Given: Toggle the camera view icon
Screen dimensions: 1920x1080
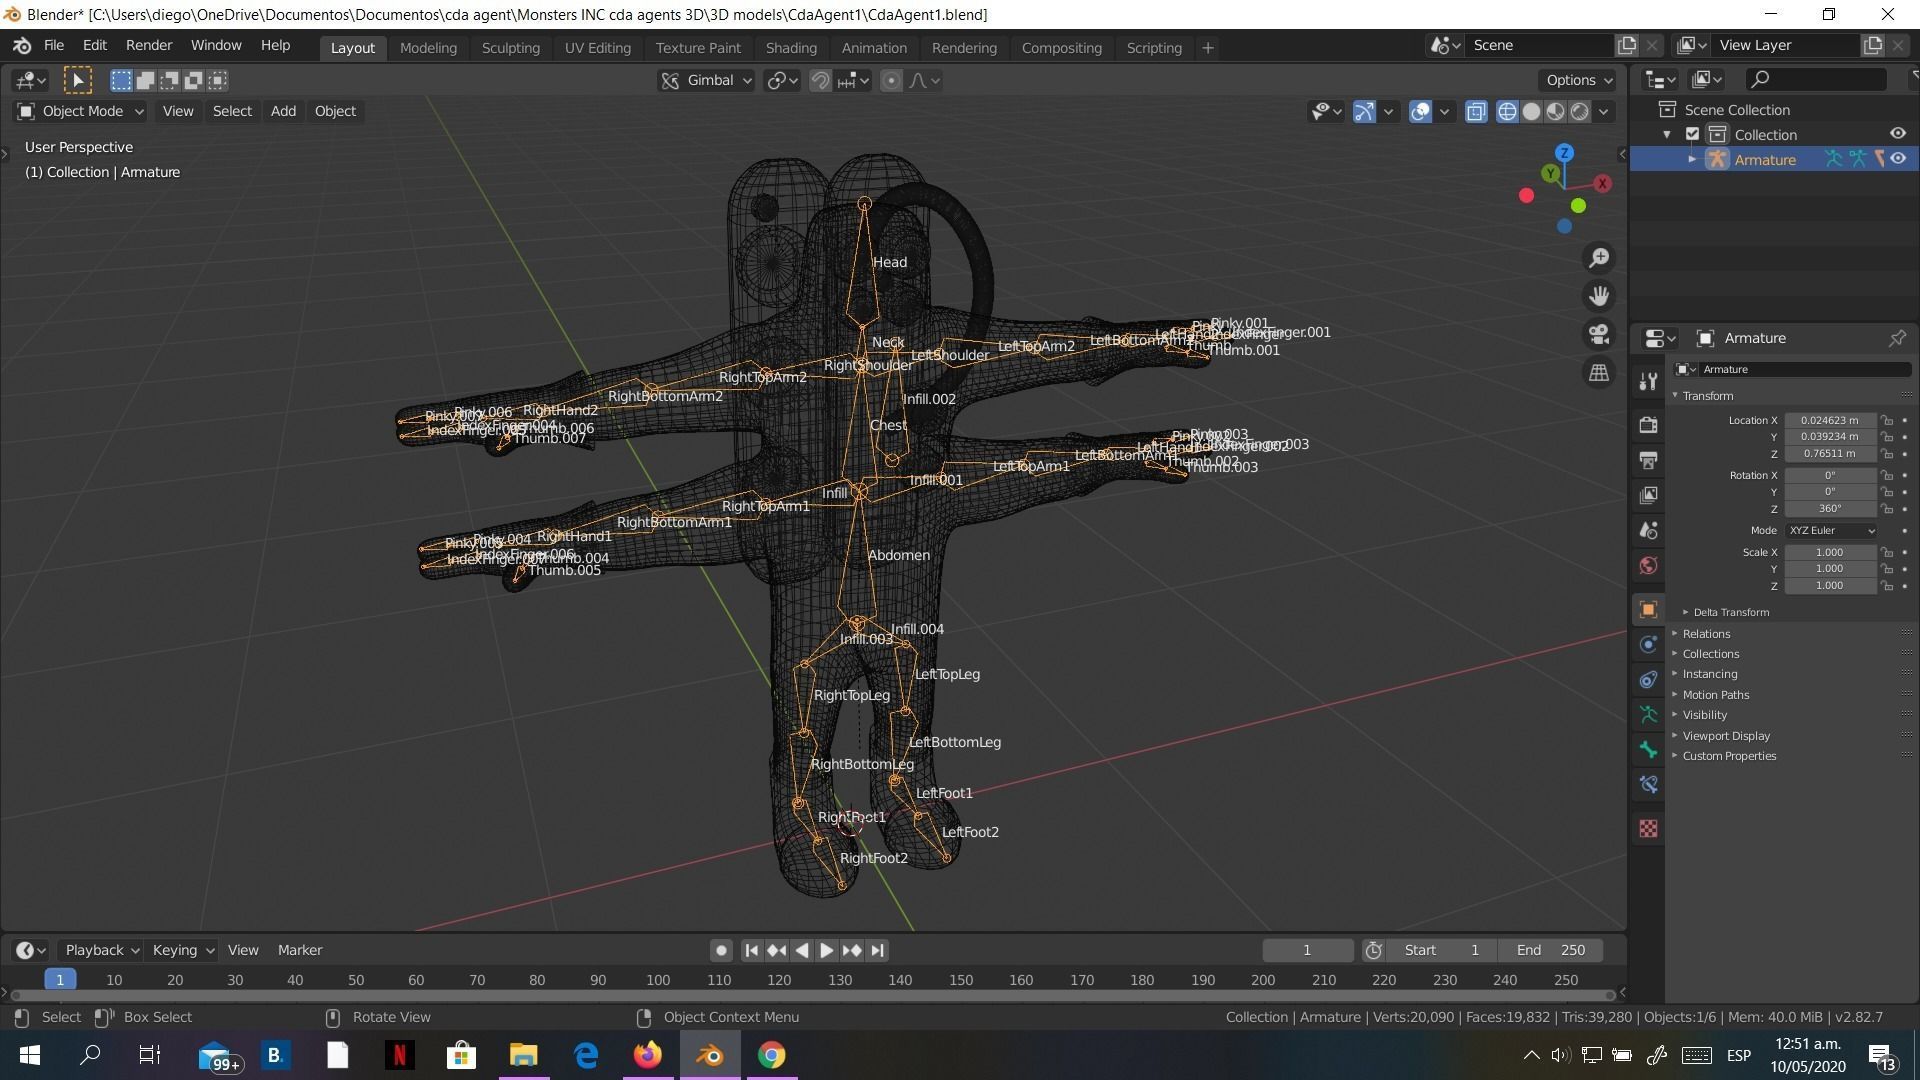Looking at the screenshot, I should [1599, 334].
